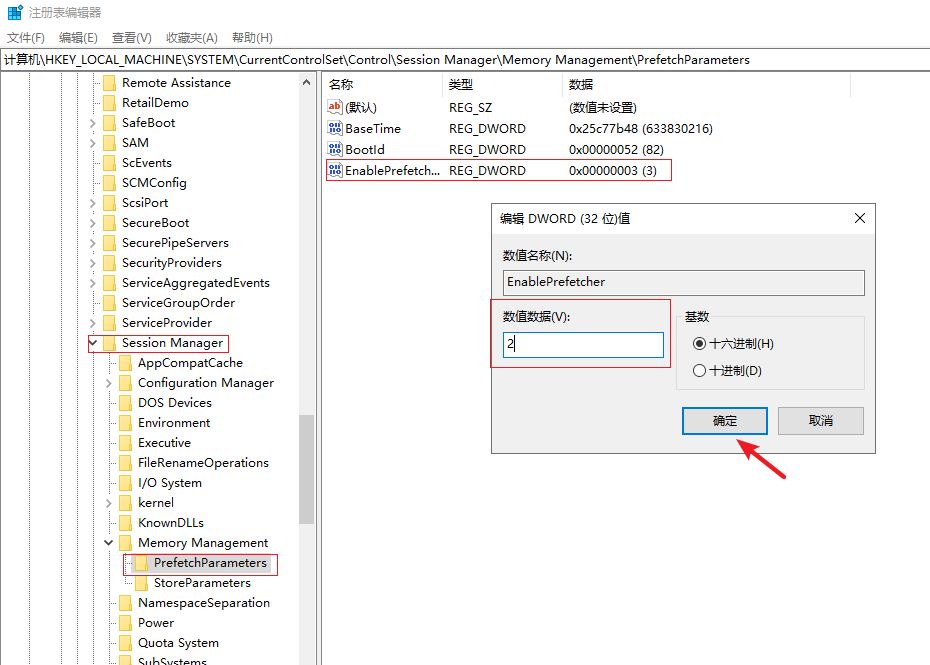Click the Remote Assistance folder icon
This screenshot has height=665, width=930.
[109, 83]
